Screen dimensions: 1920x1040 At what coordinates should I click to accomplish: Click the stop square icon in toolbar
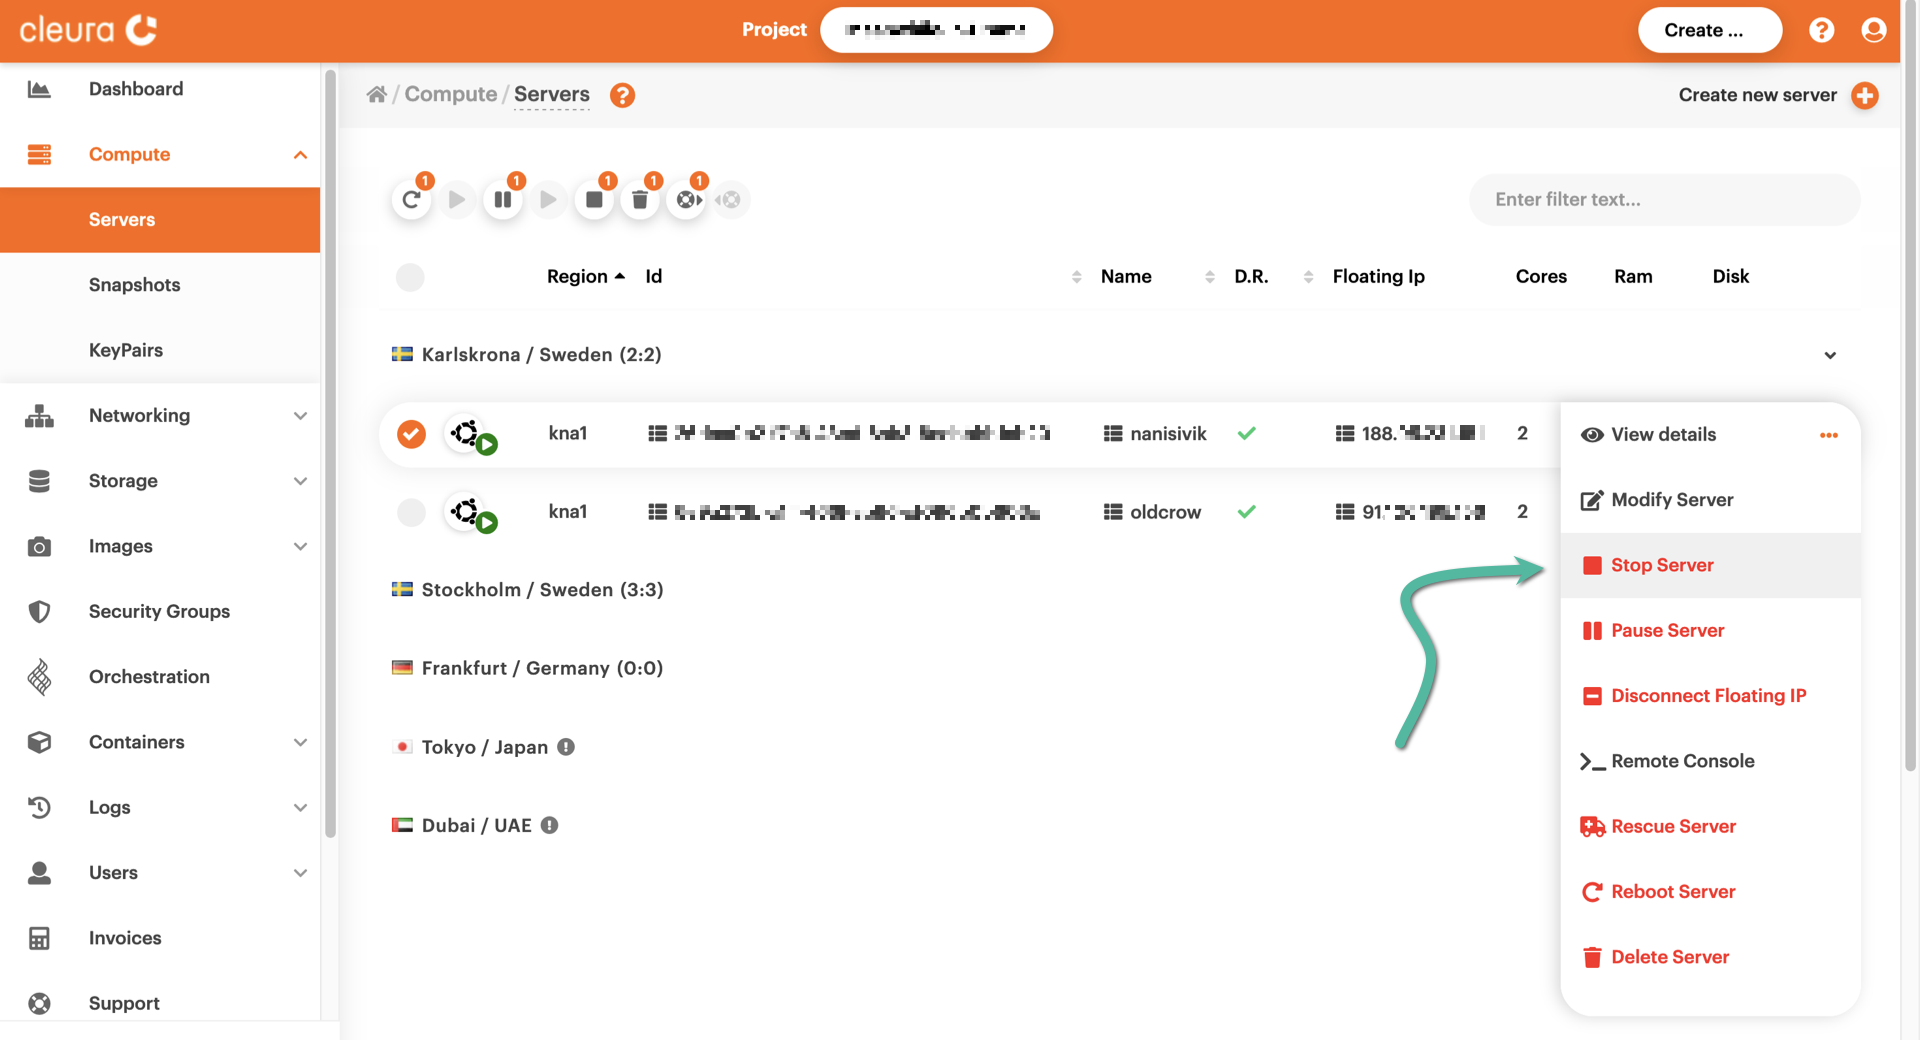(594, 200)
